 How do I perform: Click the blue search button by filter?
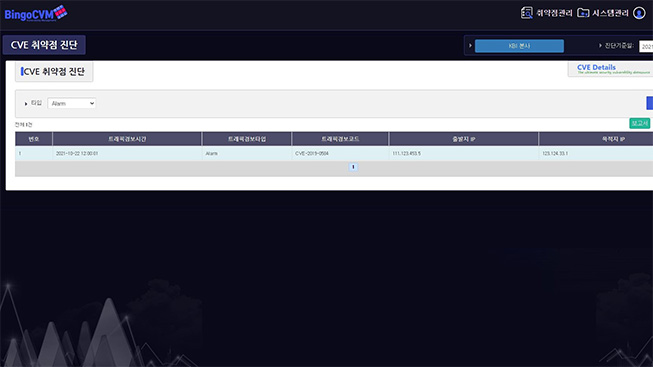pyautogui.click(x=650, y=103)
